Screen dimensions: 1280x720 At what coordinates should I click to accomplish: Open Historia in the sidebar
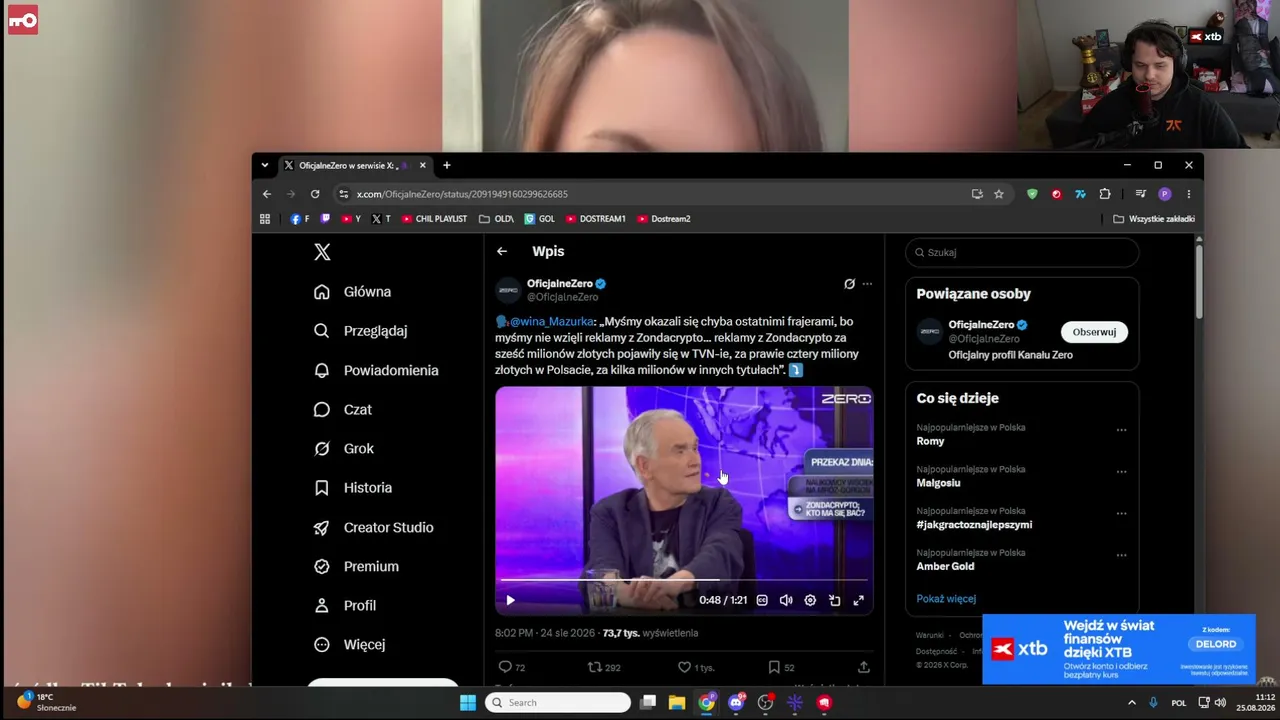coord(352,488)
